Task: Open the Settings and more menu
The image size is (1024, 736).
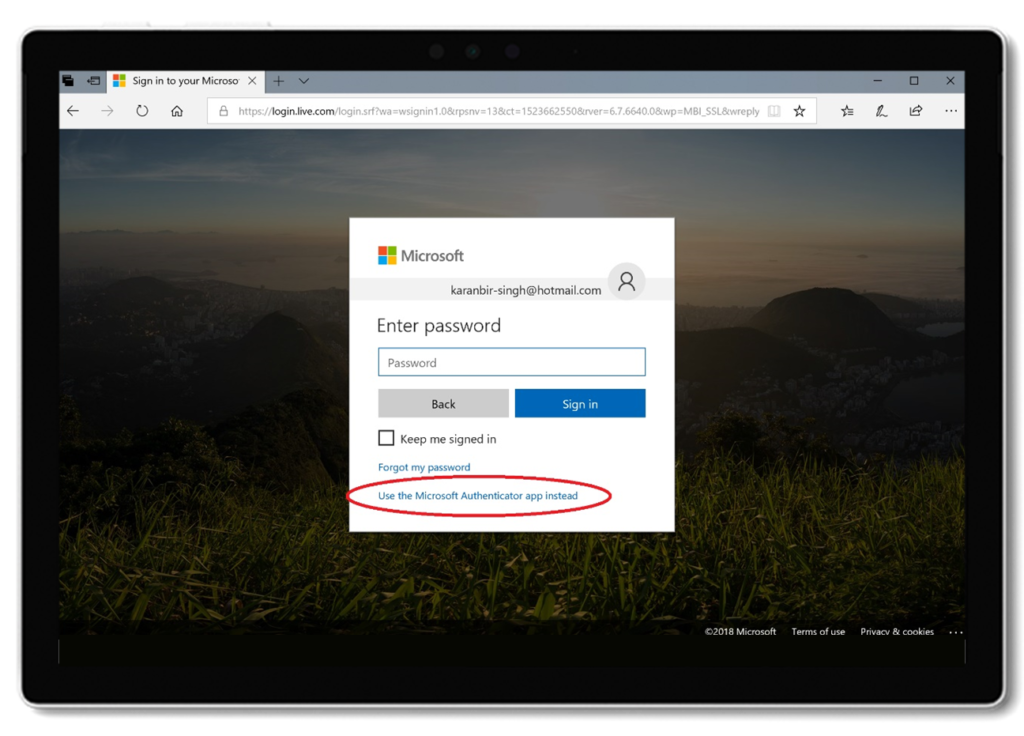Action: [x=950, y=111]
